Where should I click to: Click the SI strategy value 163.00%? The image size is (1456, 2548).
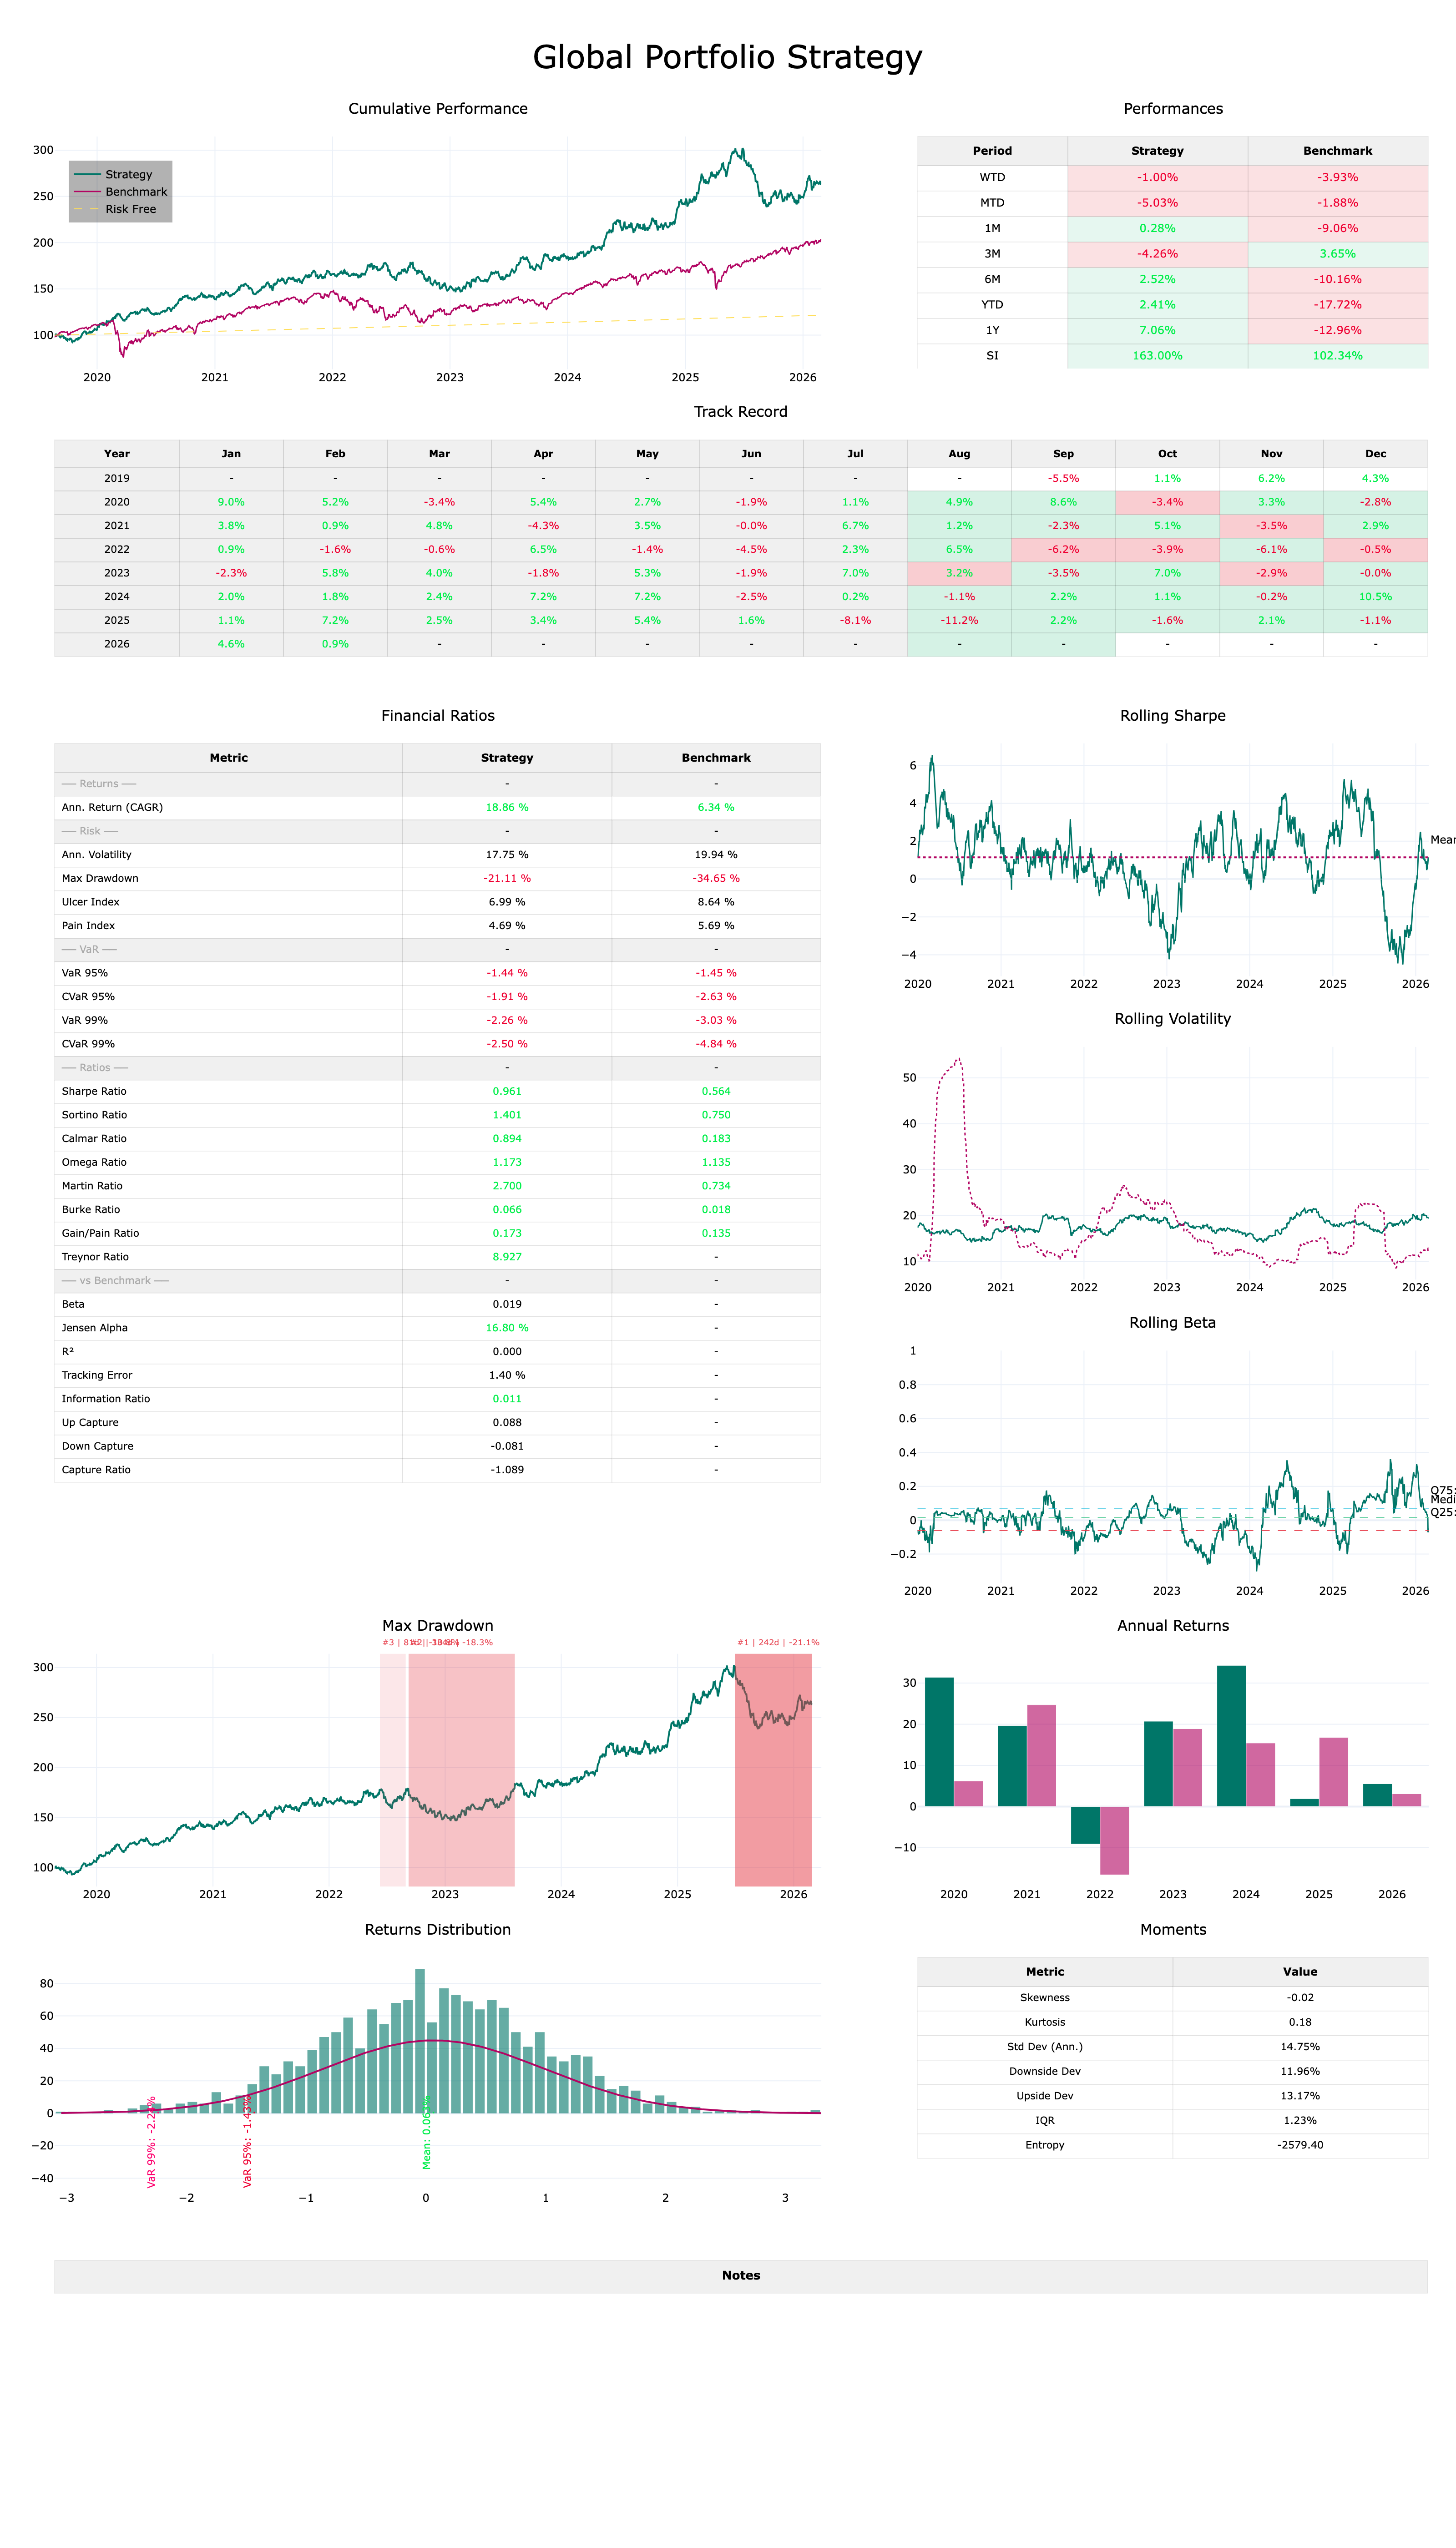1157,356
